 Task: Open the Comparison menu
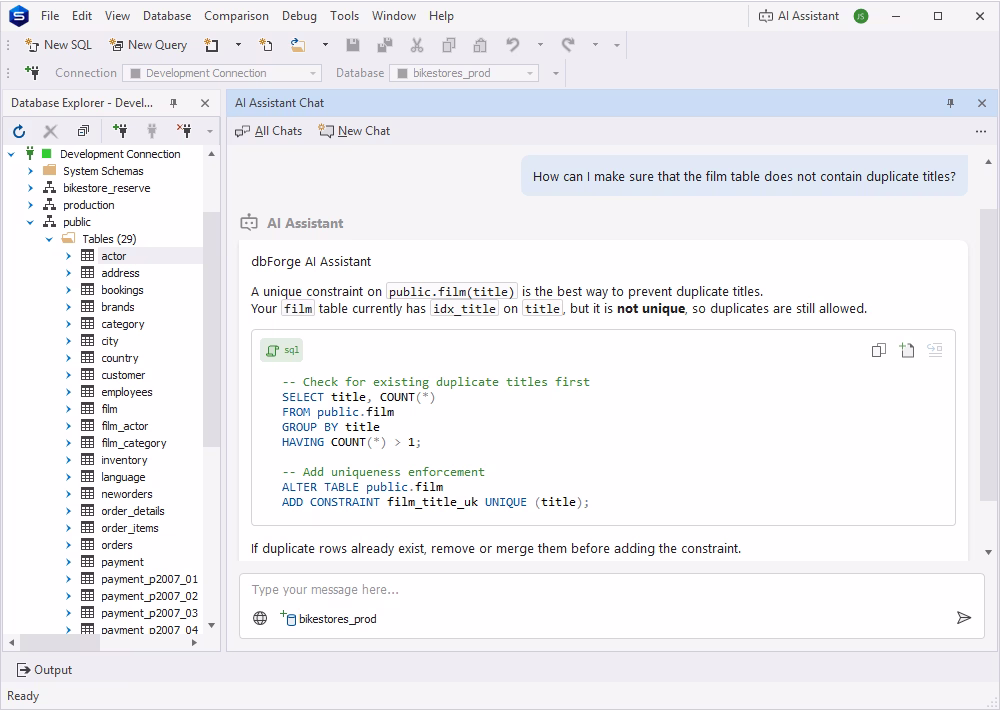(236, 16)
